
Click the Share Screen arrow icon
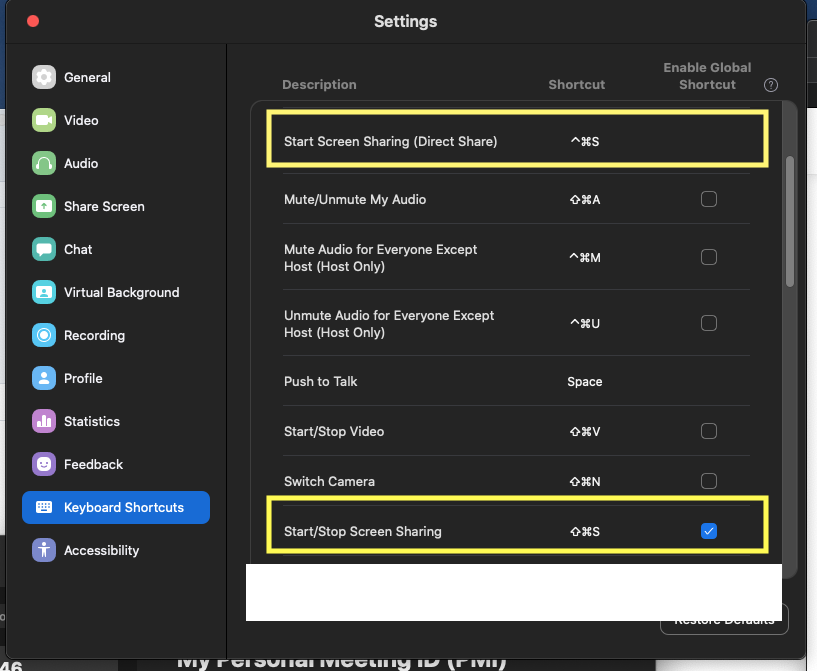point(44,206)
